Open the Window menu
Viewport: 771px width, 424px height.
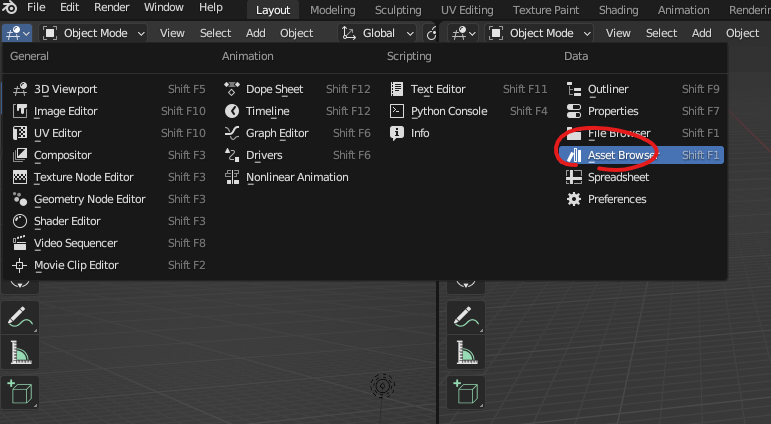(x=164, y=7)
